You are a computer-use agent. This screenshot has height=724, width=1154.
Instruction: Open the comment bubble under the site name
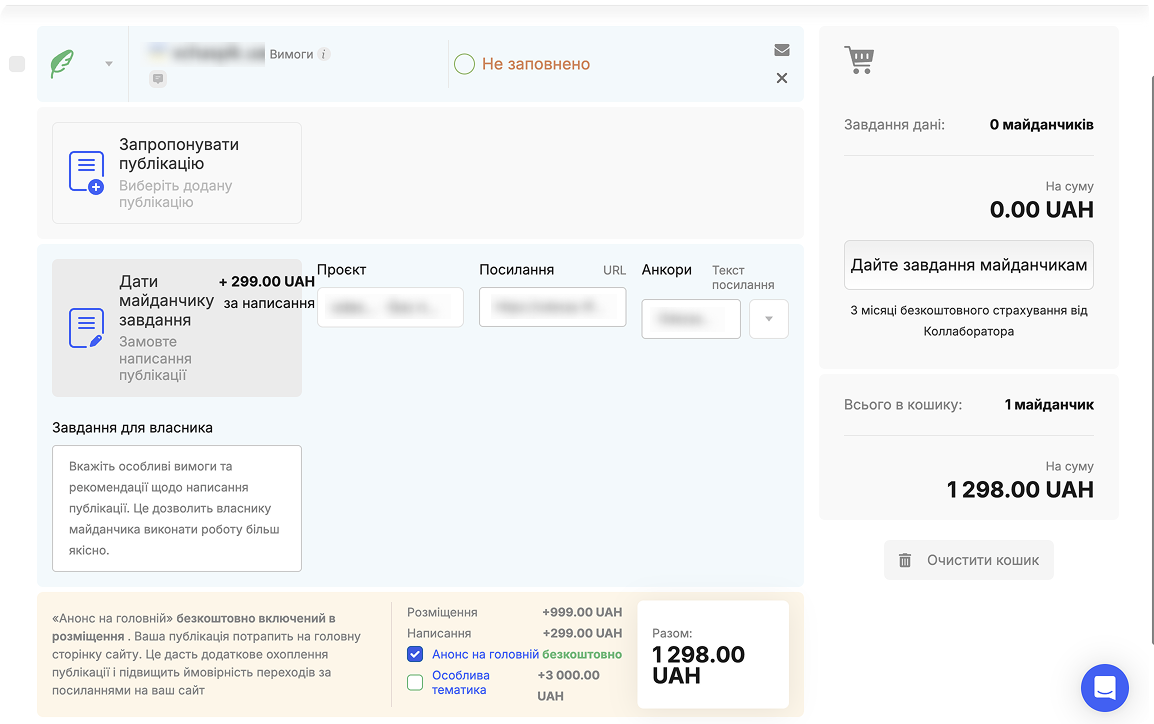click(157, 79)
